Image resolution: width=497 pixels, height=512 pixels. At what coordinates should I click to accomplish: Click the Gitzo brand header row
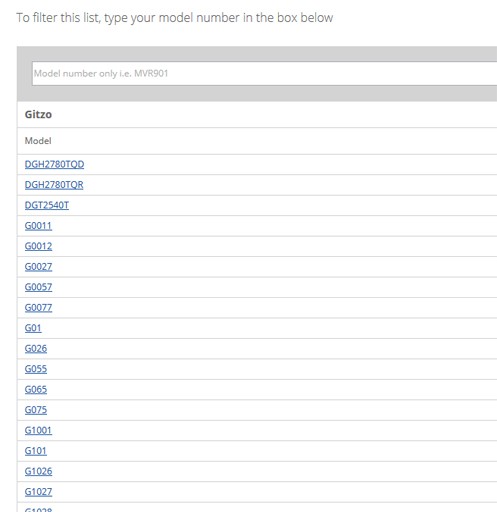257,114
